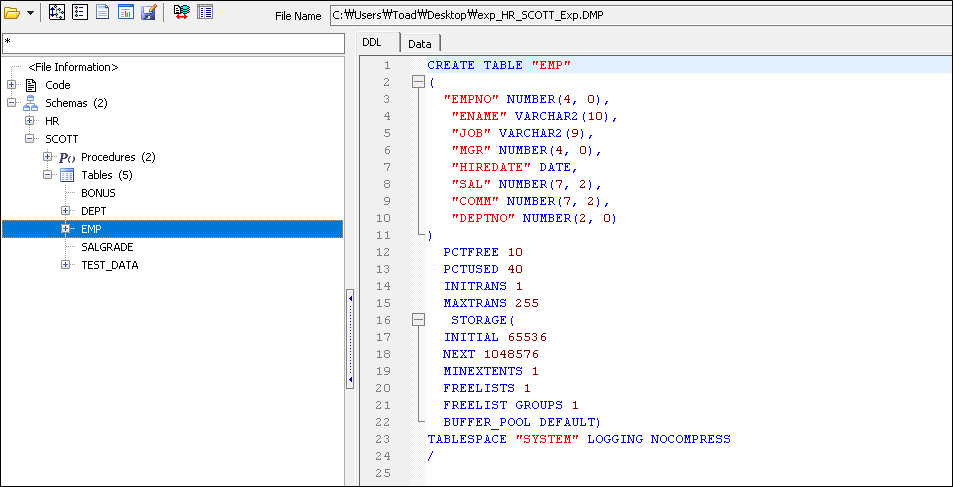Image resolution: width=953 pixels, height=487 pixels.
Task: Expand the DEPT table node
Action: coord(66,210)
